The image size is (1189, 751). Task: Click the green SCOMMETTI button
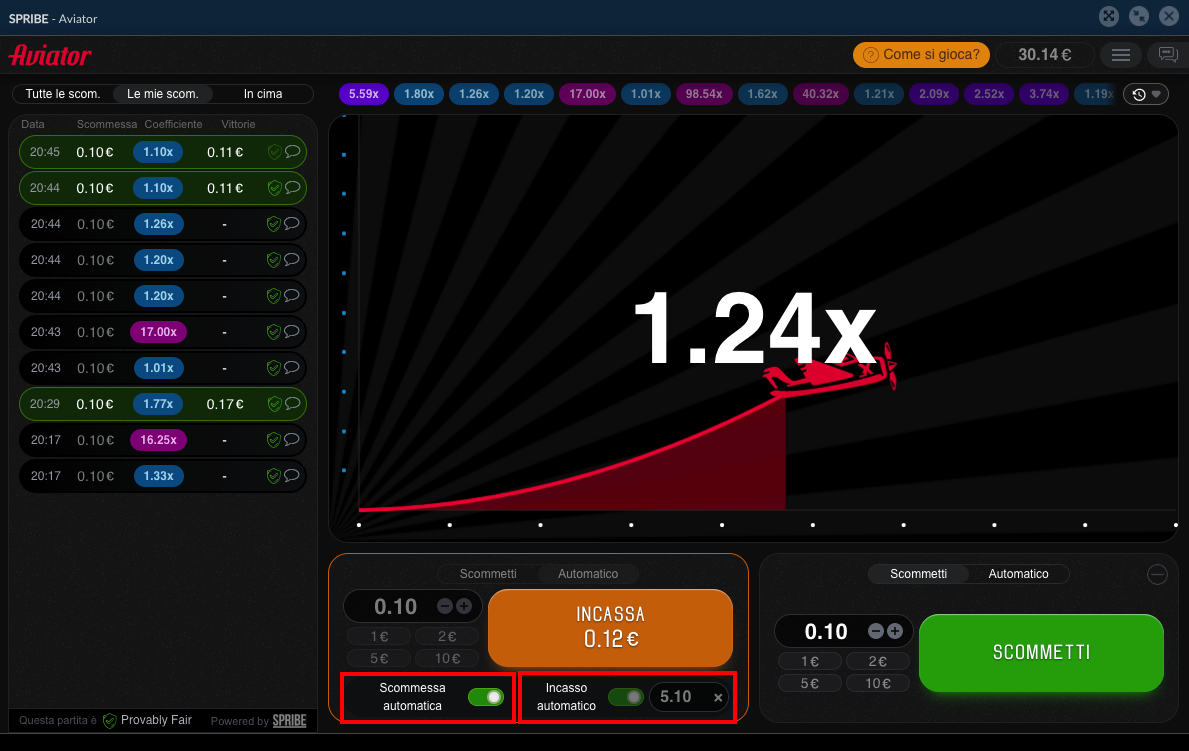[x=1041, y=652]
